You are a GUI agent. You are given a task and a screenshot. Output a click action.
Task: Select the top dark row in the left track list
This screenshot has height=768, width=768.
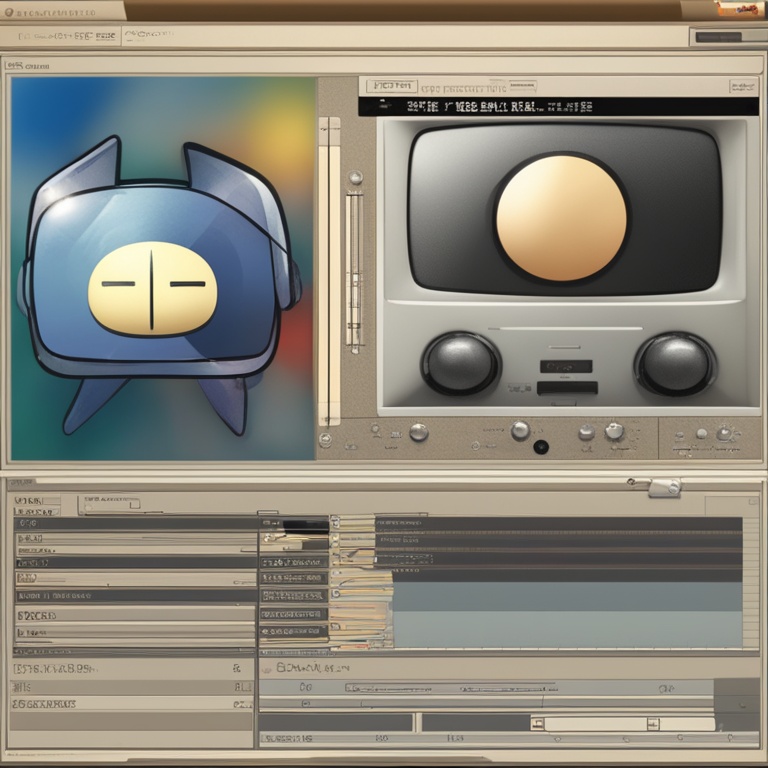(136, 523)
